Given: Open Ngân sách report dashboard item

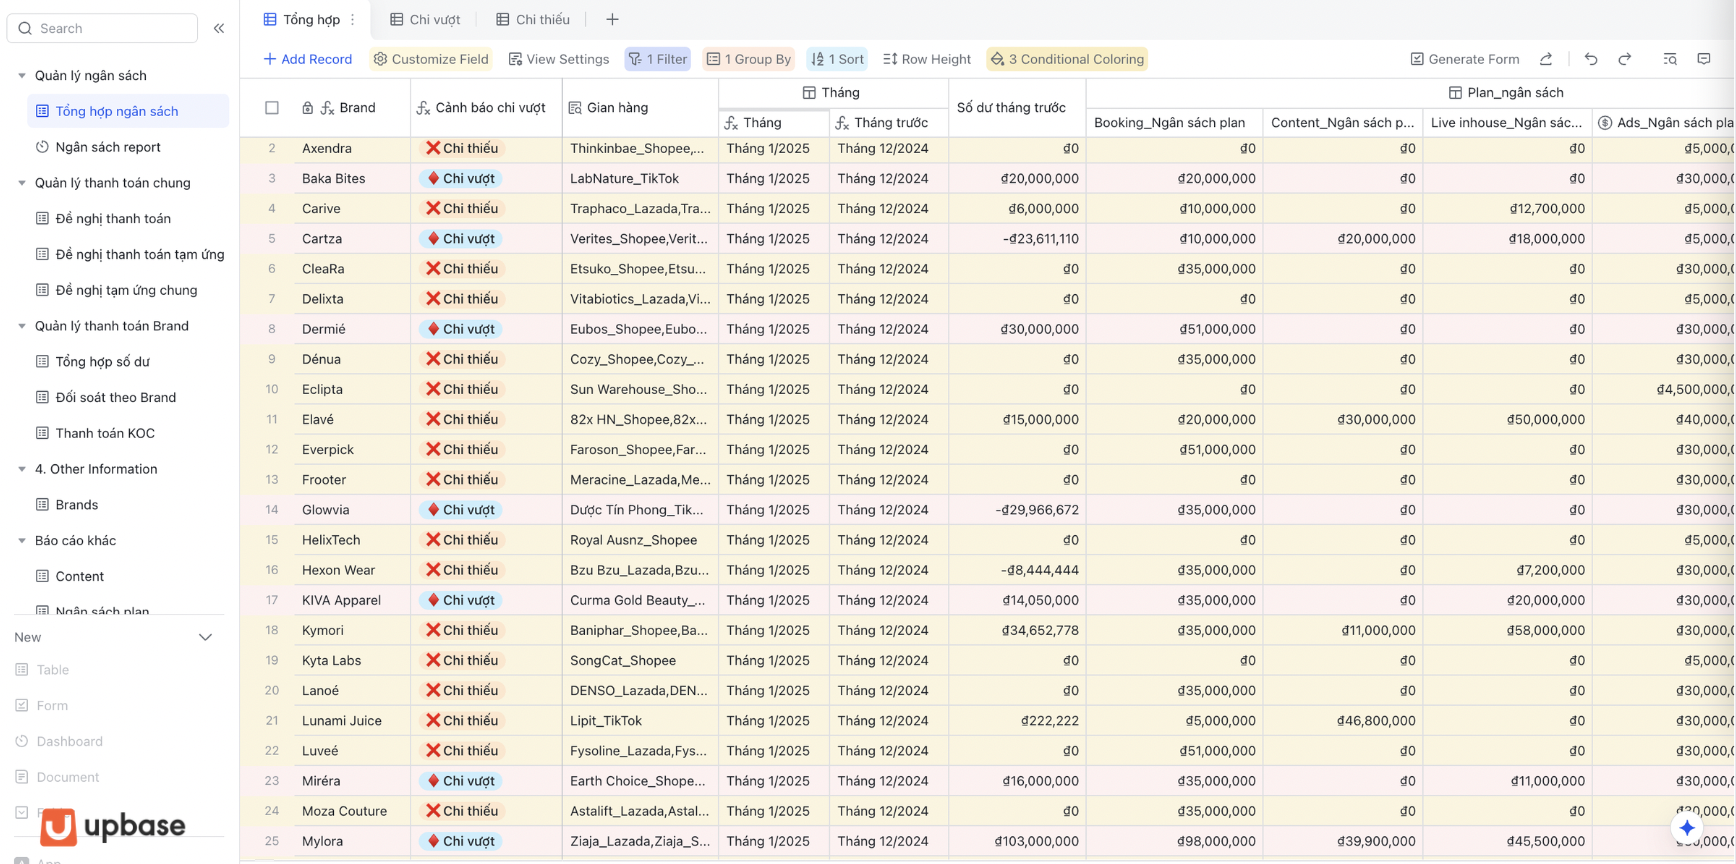Looking at the screenshot, I should click(108, 147).
